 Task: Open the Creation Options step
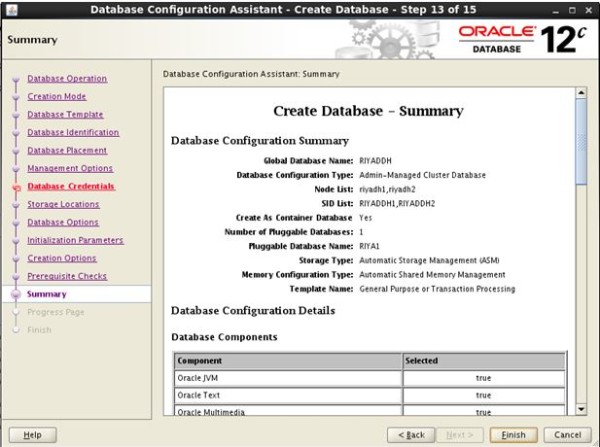(x=62, y=258)
